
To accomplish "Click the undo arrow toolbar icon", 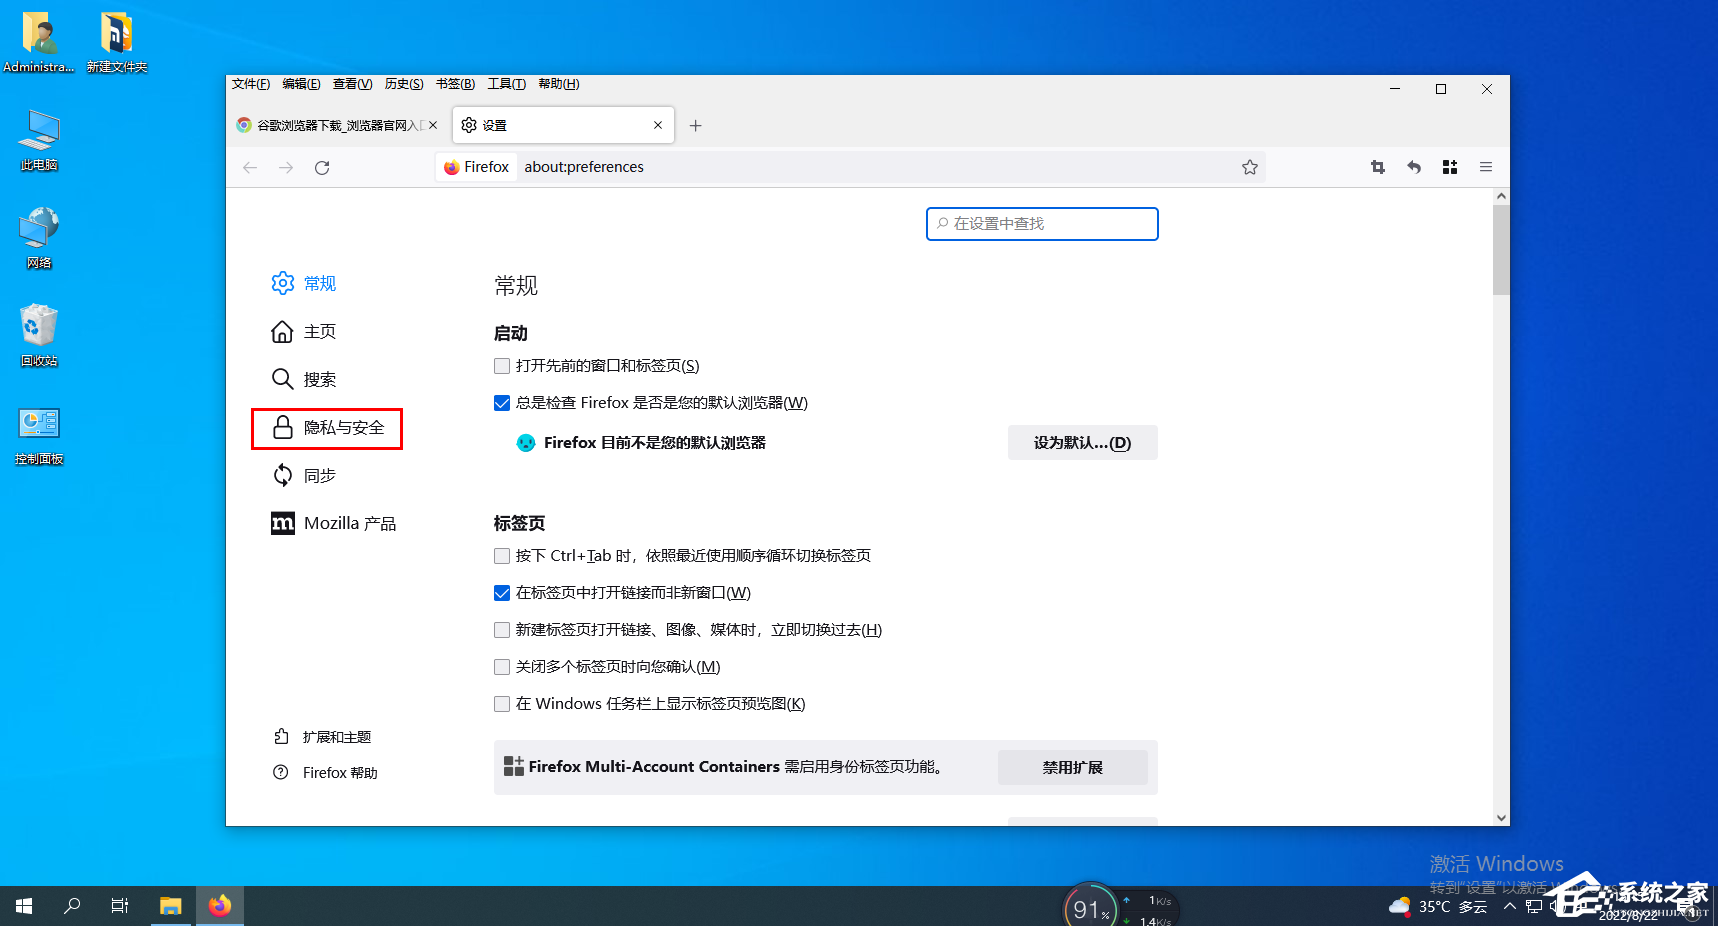I will point(1413,168).
